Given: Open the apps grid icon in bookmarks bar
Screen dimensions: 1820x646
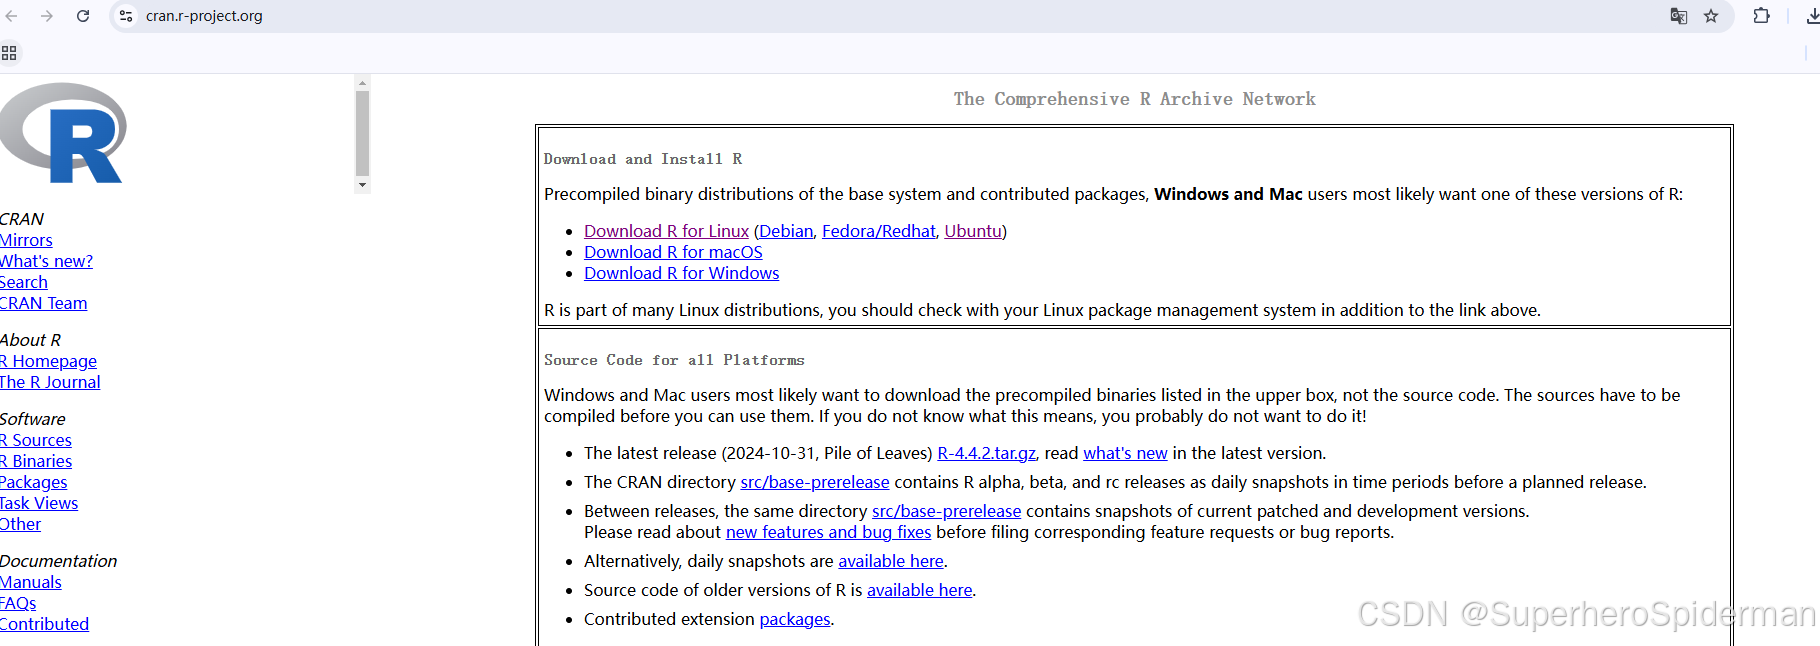Looking at the screenshot, I should (x=9, y=53).
